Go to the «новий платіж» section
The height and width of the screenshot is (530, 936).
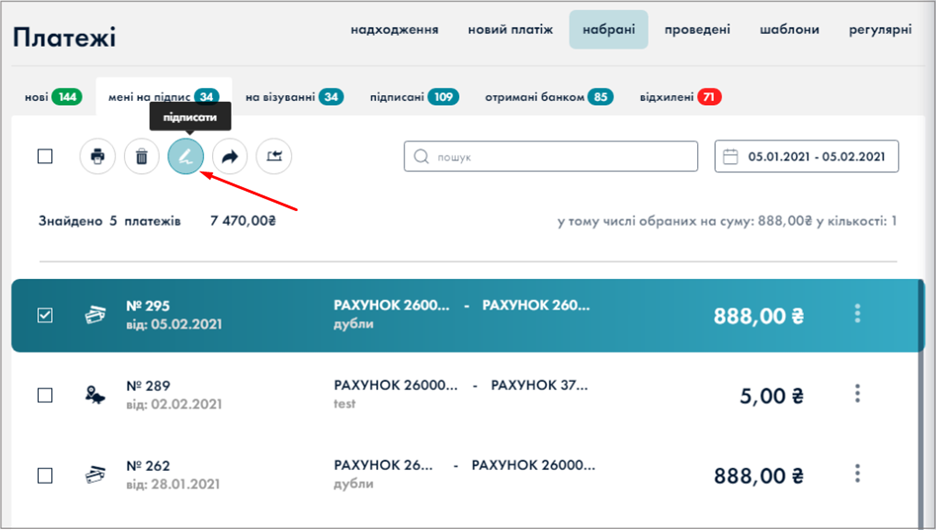510,30
